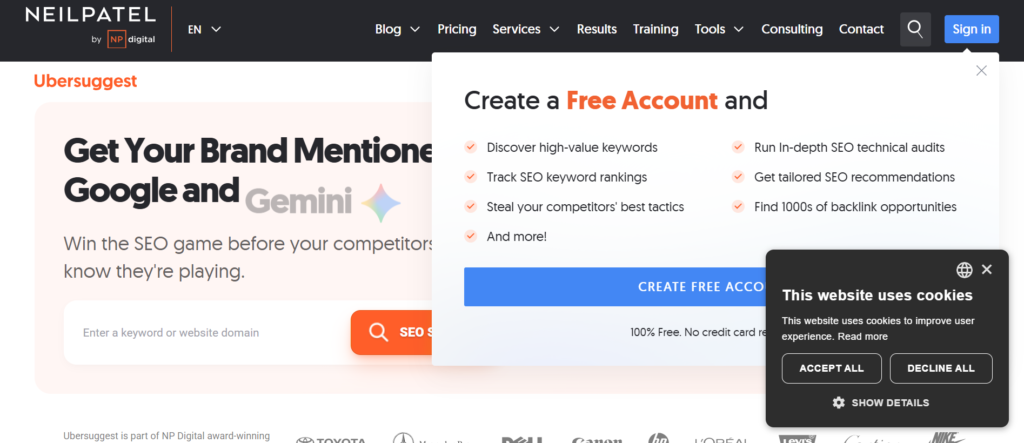Click the gear icon beside Show Details
Image resolution: width=1024 pixels, height=443 pixels.
839,403
